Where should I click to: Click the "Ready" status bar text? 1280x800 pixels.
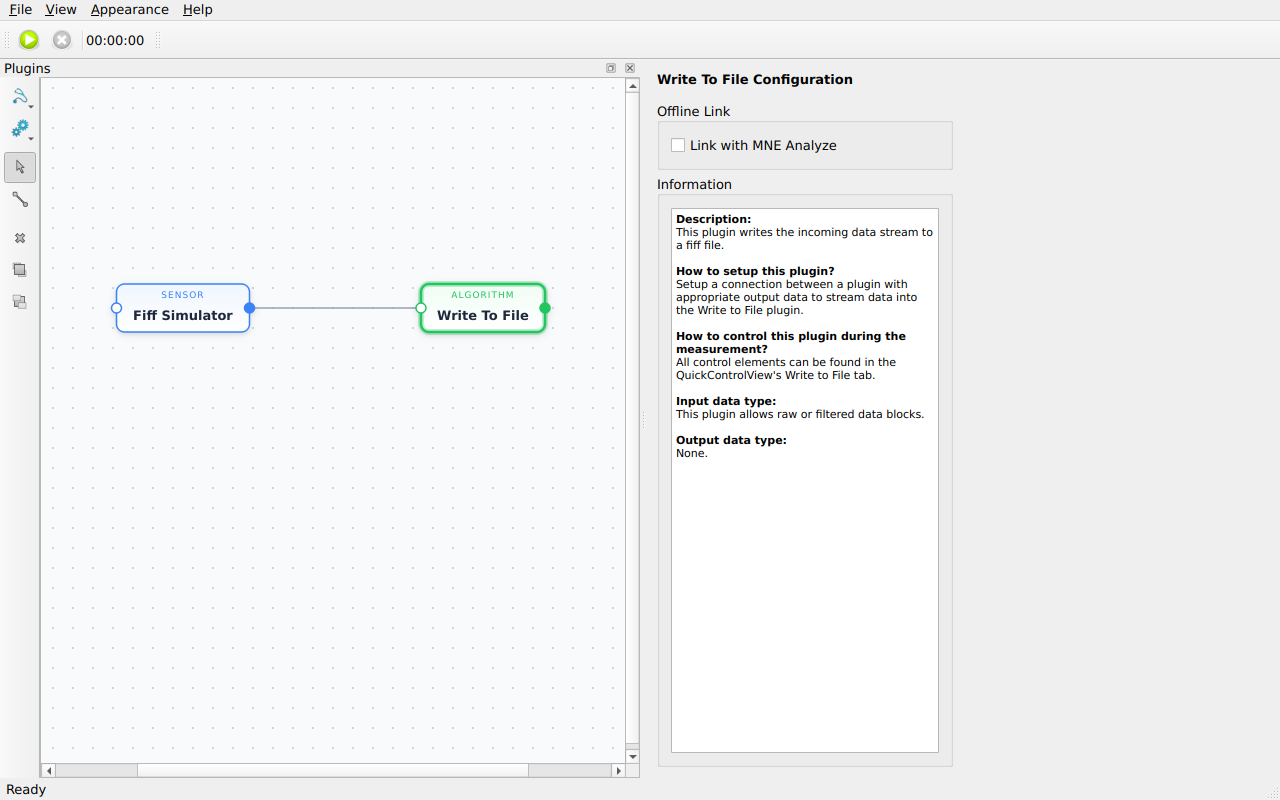click(26, 790)
